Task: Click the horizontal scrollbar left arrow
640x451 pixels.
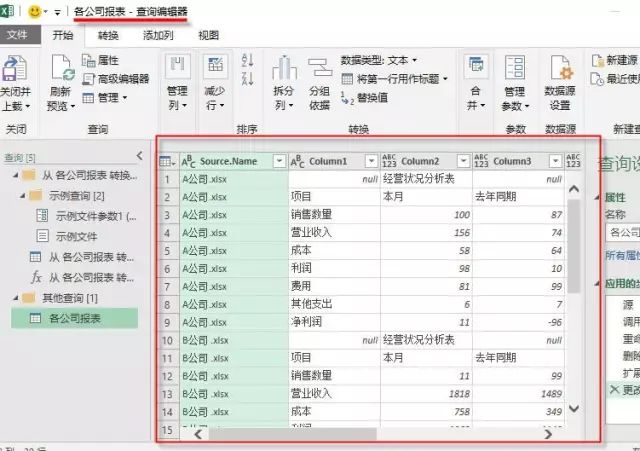Action: pos(198,434)
